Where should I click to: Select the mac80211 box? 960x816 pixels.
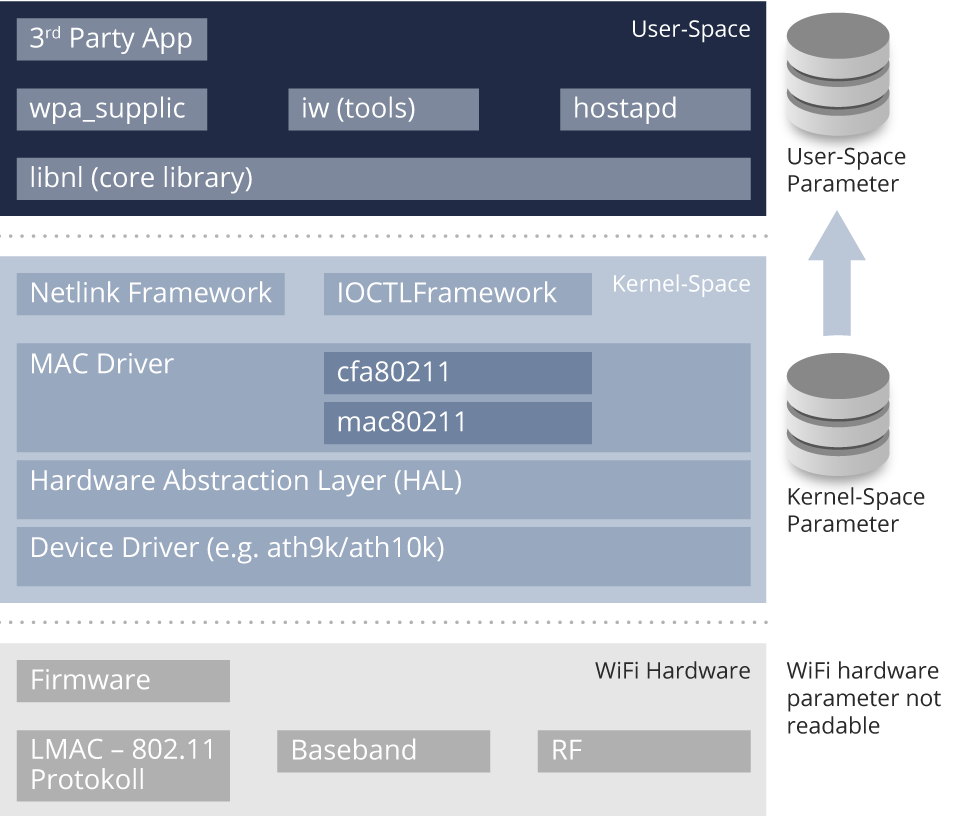point(458,423)
